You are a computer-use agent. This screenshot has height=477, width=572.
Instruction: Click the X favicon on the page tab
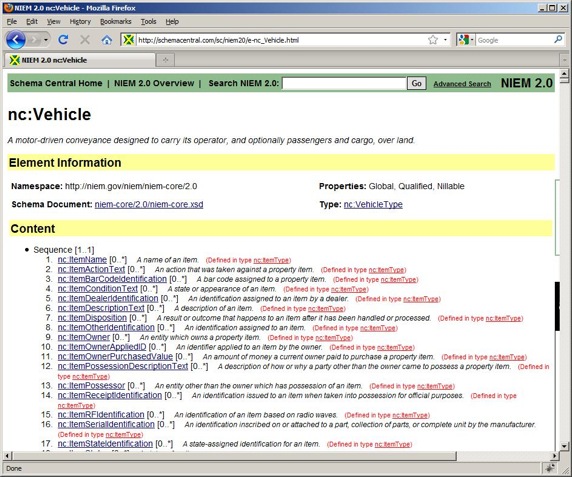click(x=14, y=60)
